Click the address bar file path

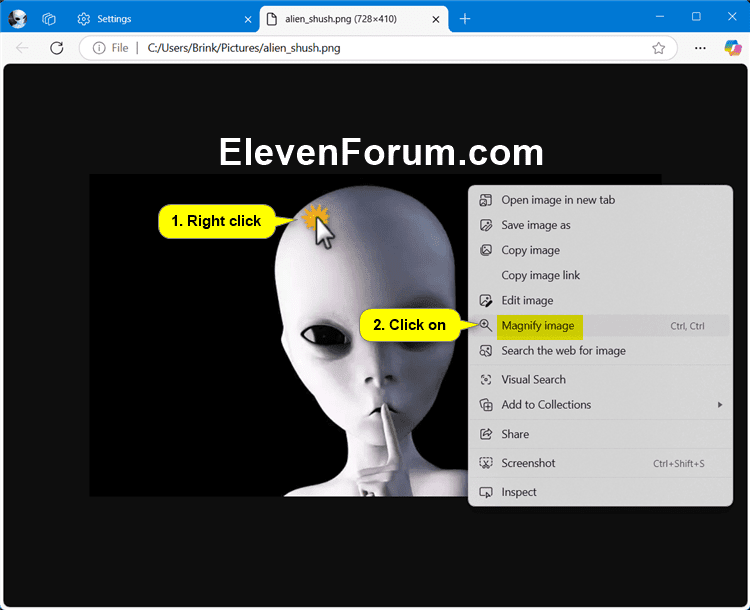pos(244,48)
